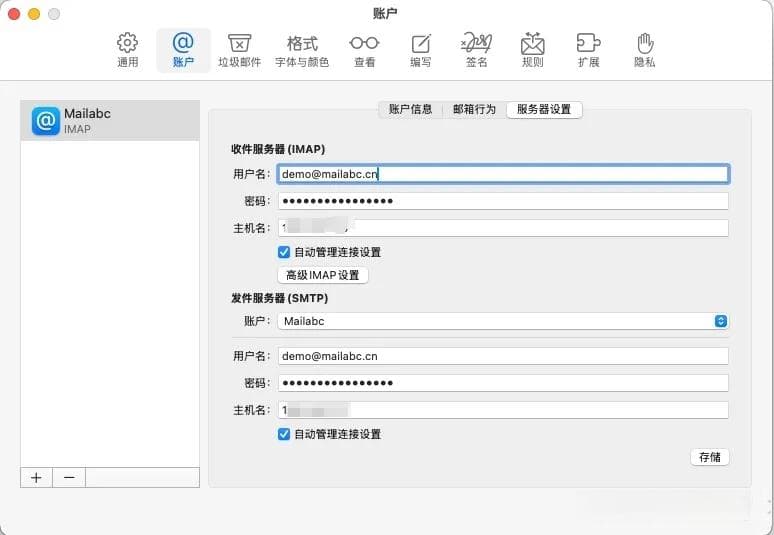Select the 账户 accounts toolbar icon
Viewport: 774px width, 535px height.
tap(183, 50)
